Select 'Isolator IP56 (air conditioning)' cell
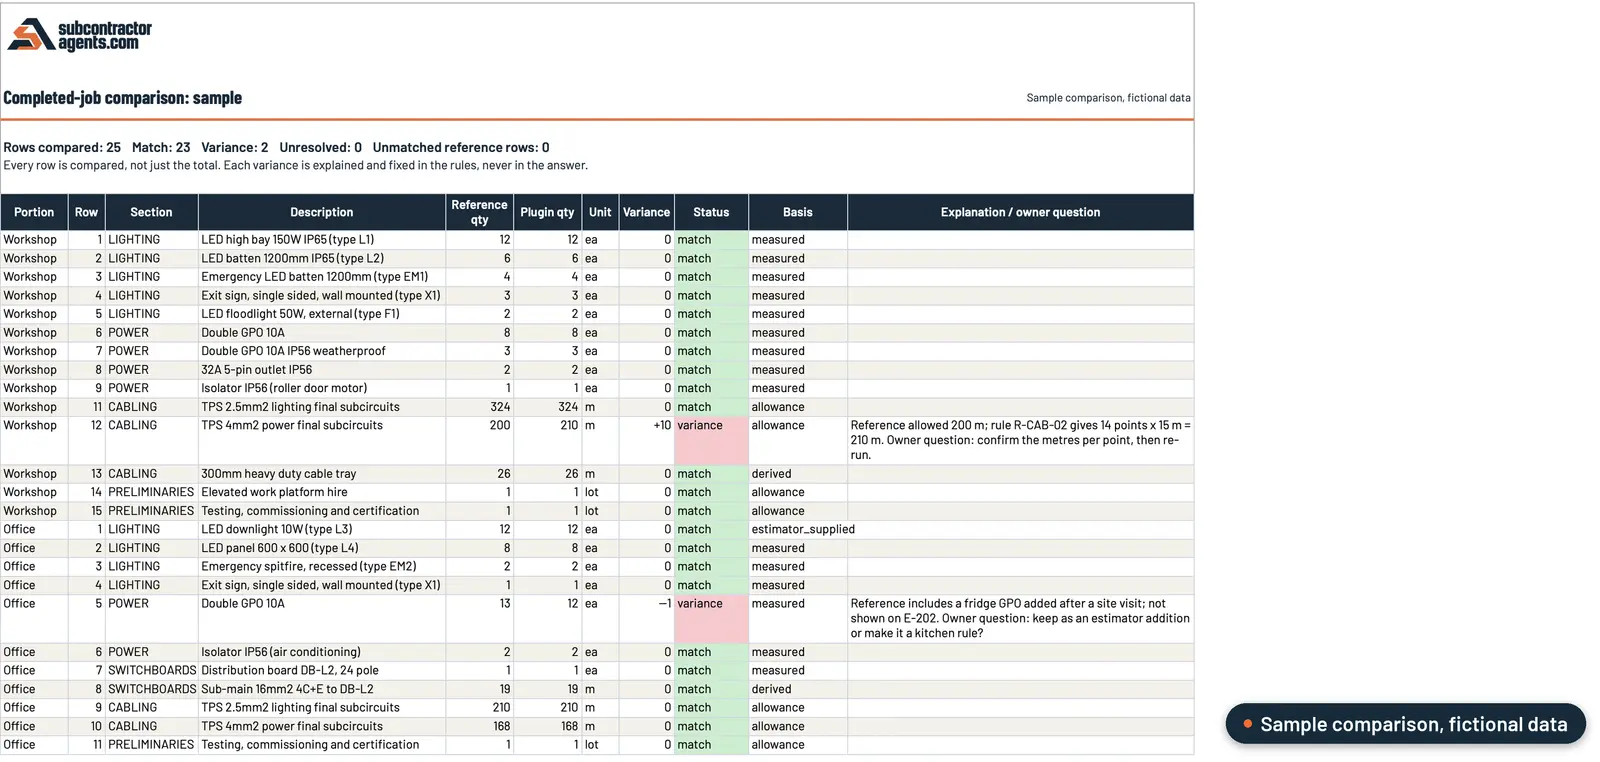 tap(322, 652)
